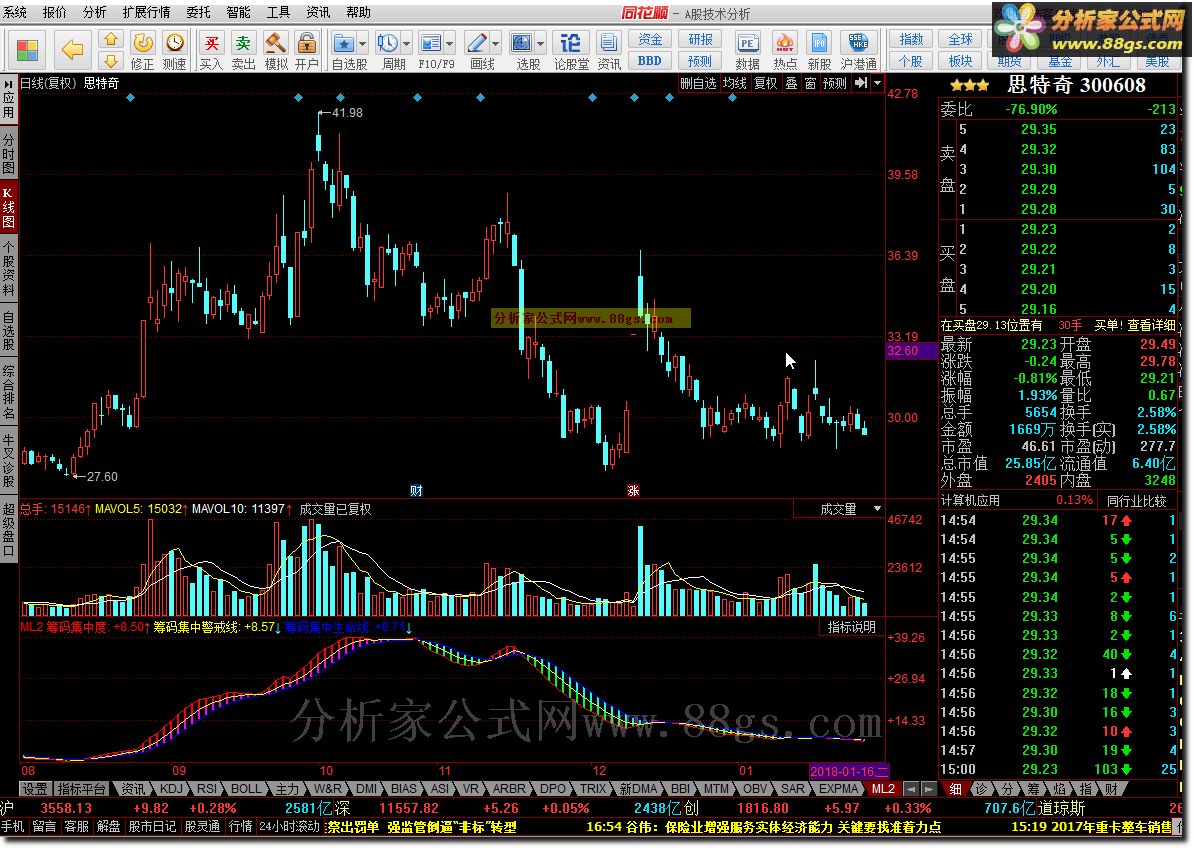Expand the F10/F9 dropdown arrow
Viewport: 1194px width, 848px height.
(450, 43)
